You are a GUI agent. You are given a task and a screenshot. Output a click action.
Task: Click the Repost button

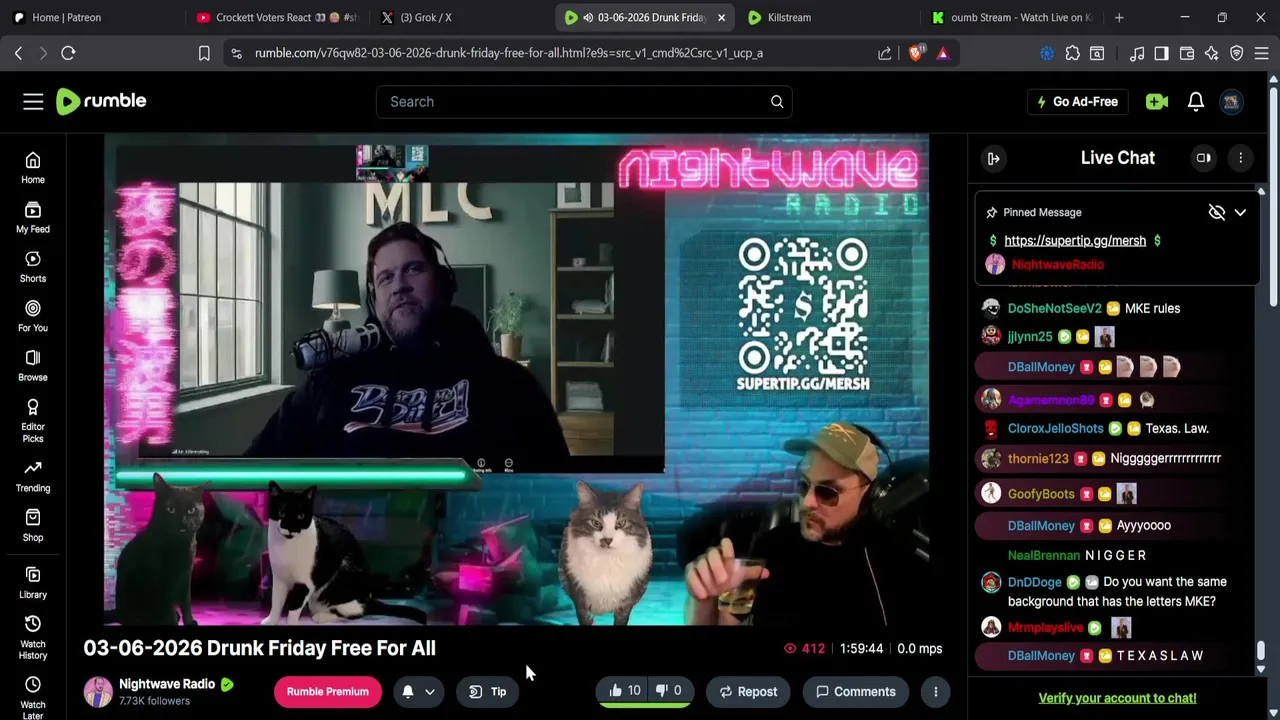click(x=748, y=691)
